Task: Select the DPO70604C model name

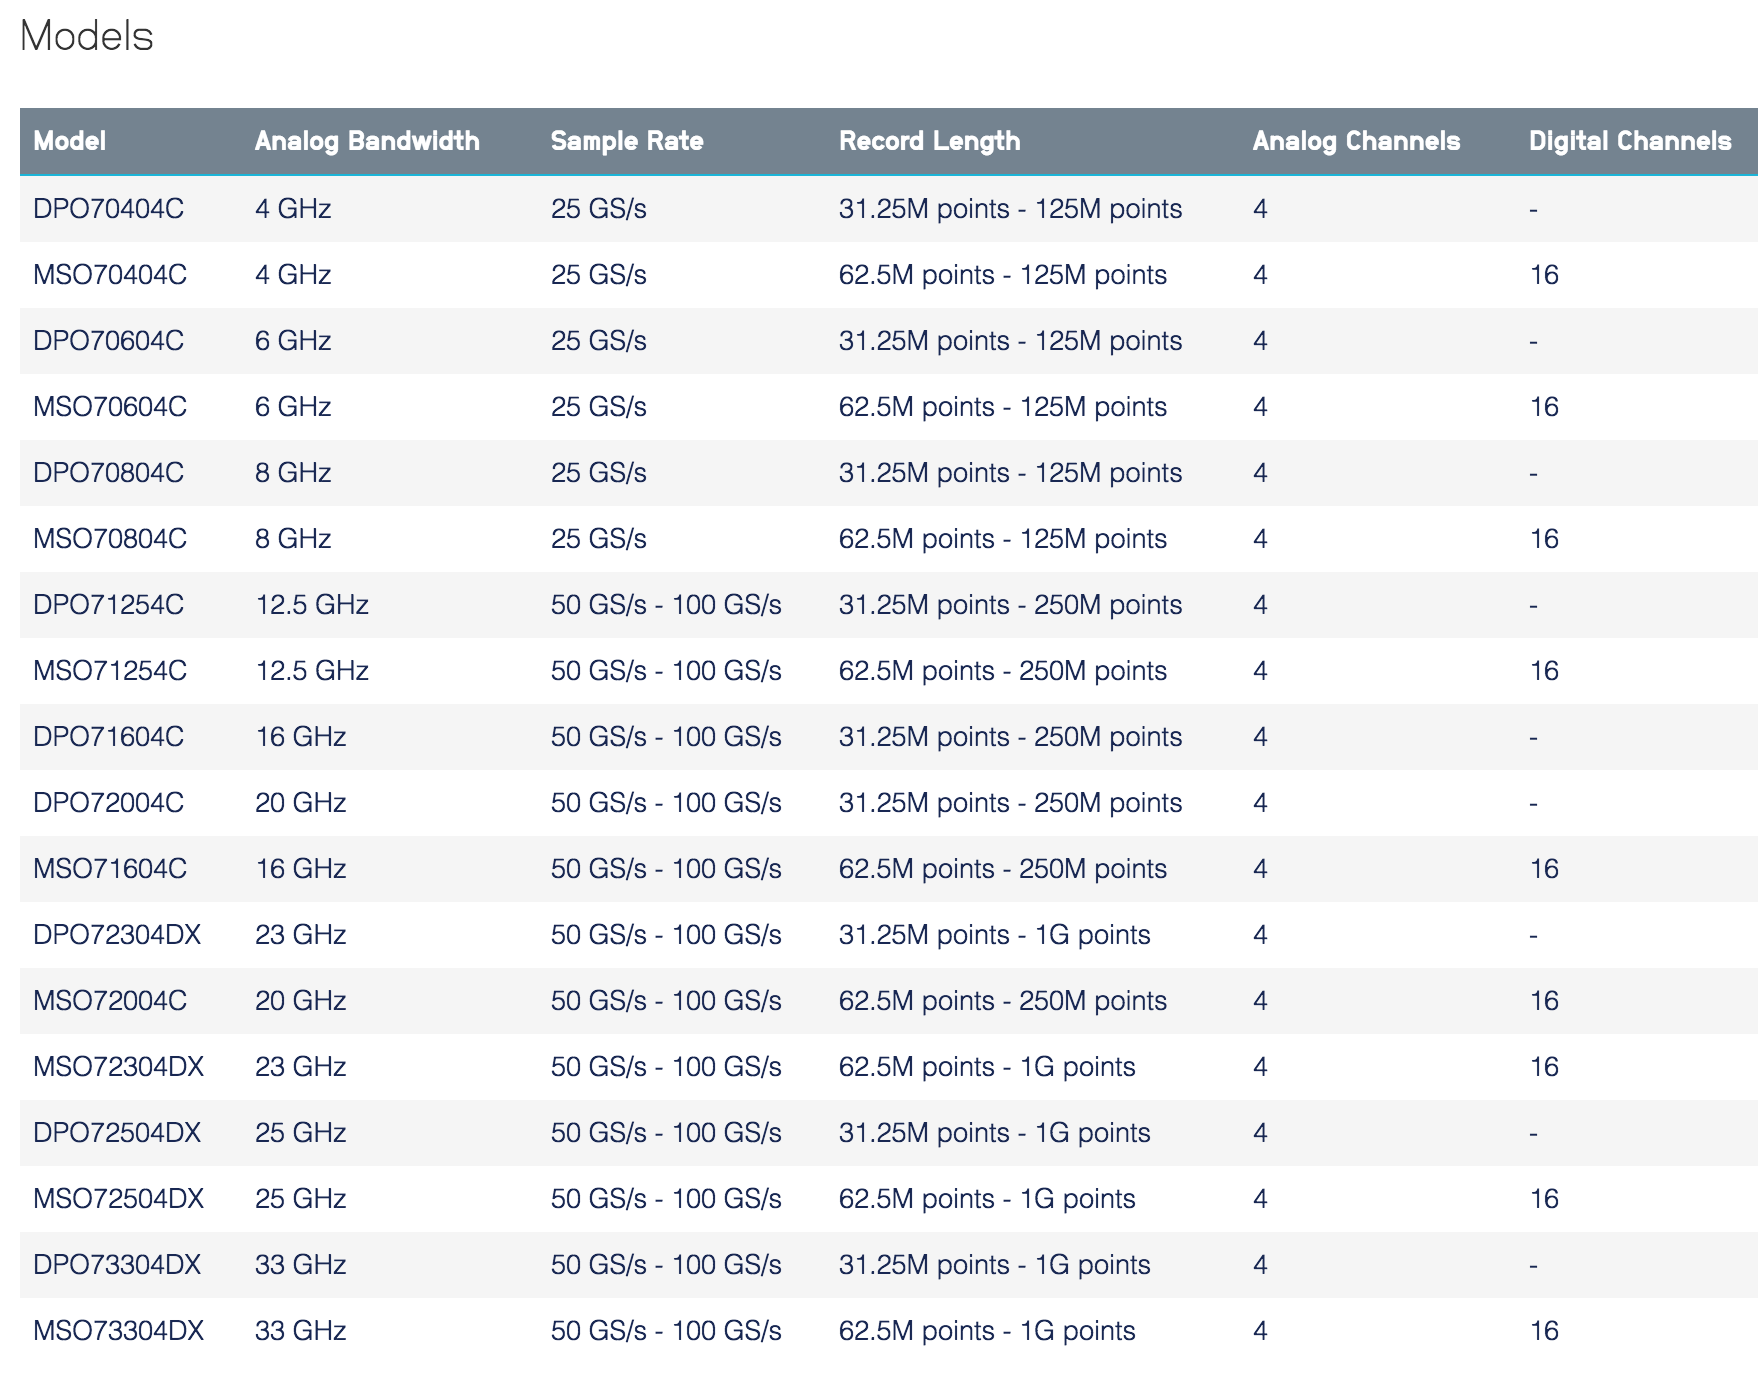Action: (108, 341)
